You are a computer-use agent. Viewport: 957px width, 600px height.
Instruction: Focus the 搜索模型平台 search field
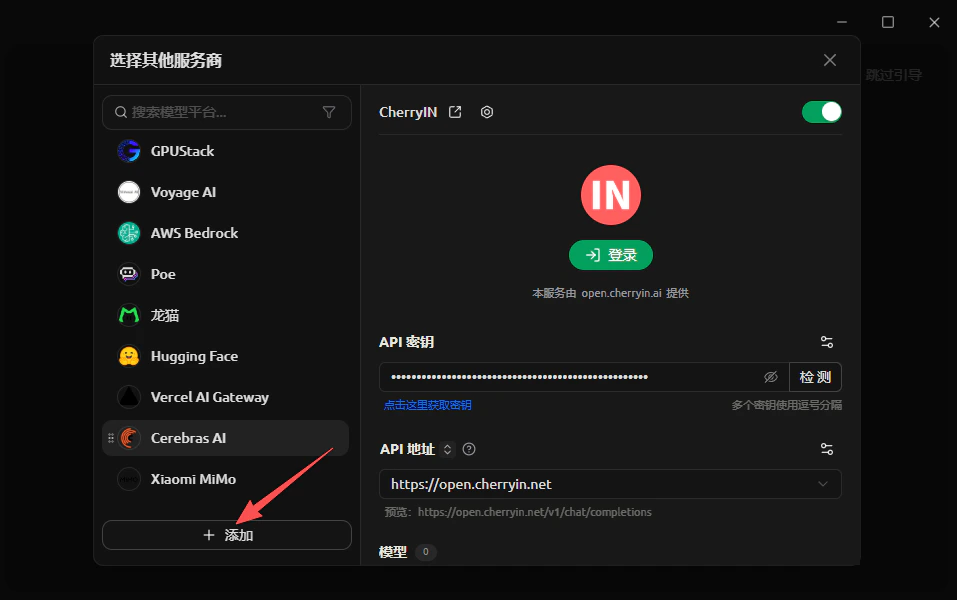[227, 112]
